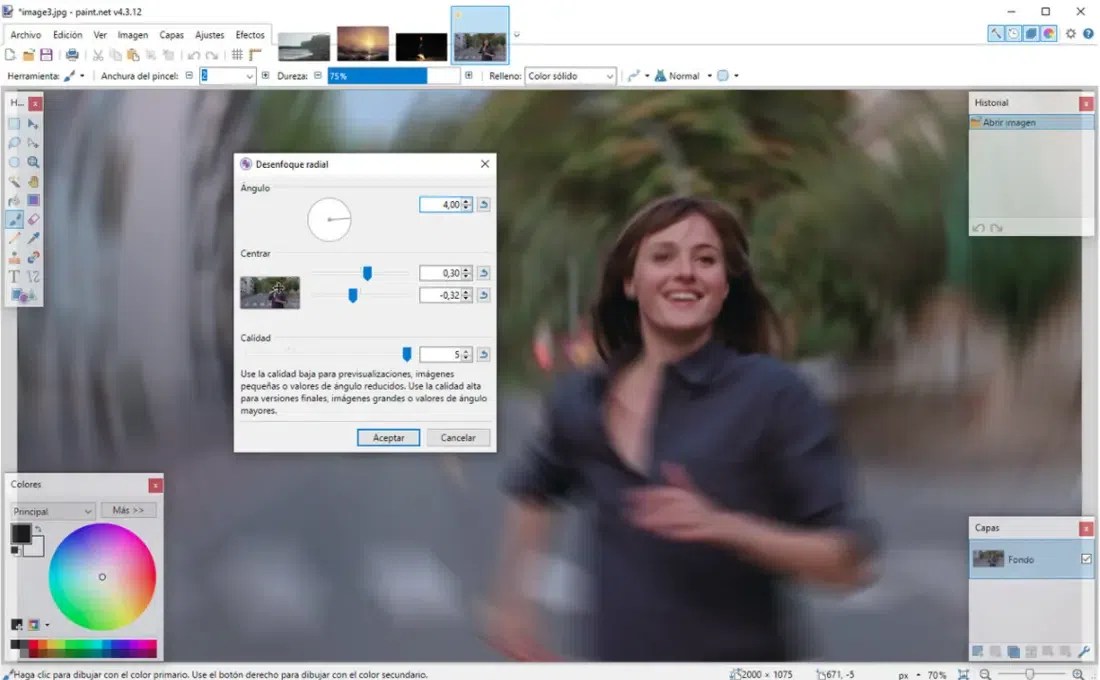Select the Abrir imagen entry in Historial

tap(1010, 121)
